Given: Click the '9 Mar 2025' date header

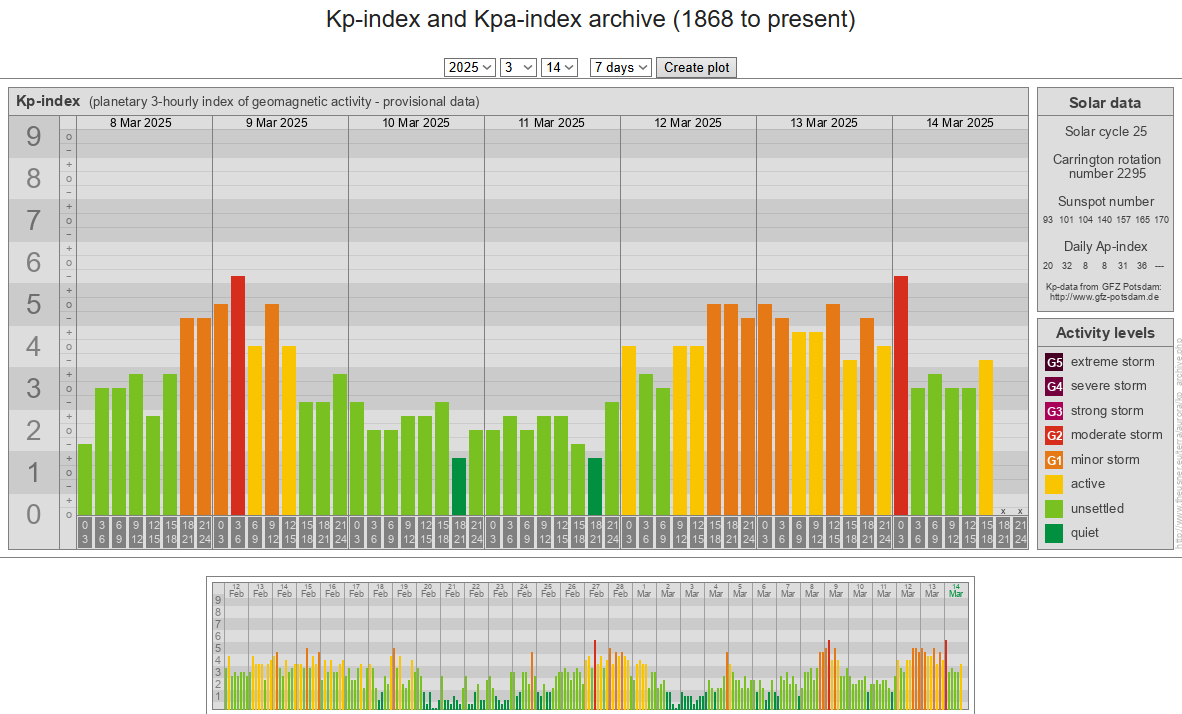Looking at the screenshot, I should click(x=277, y=123).
